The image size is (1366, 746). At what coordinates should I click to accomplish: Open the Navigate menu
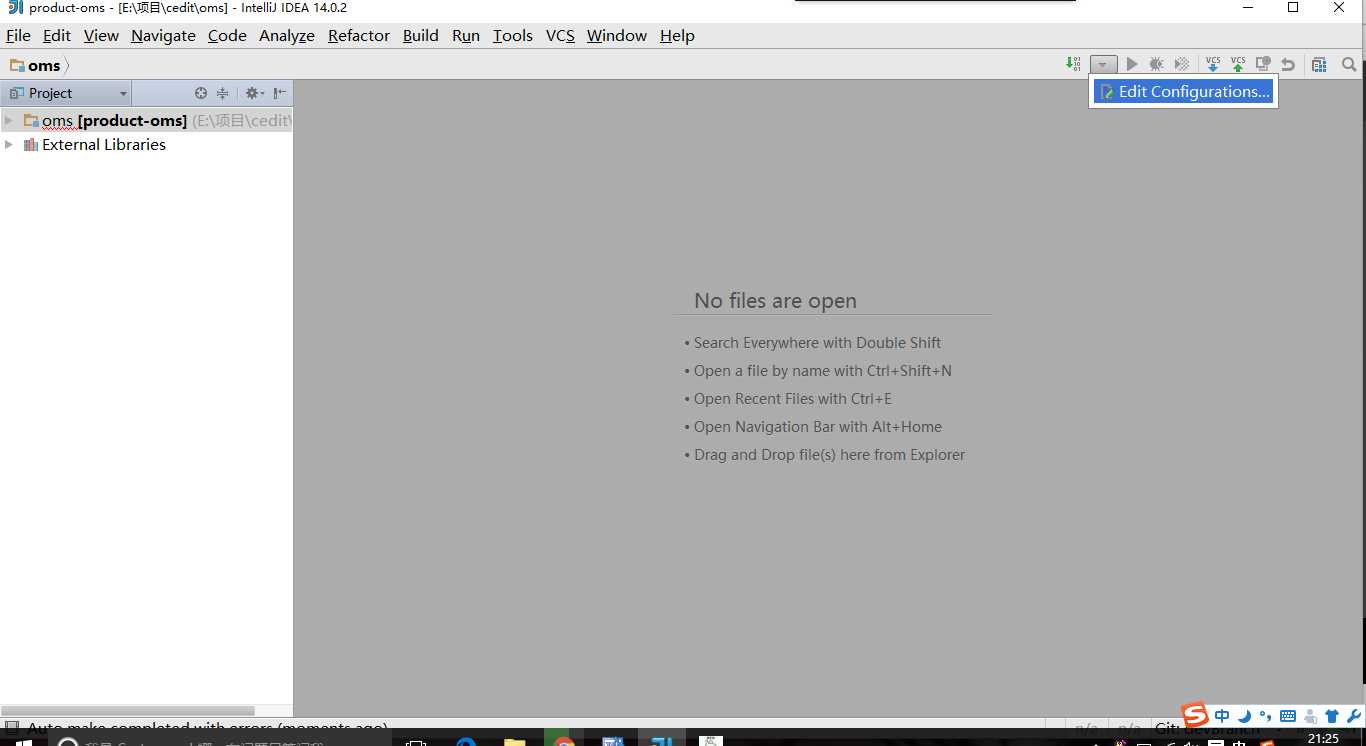[x=163, y=35]
